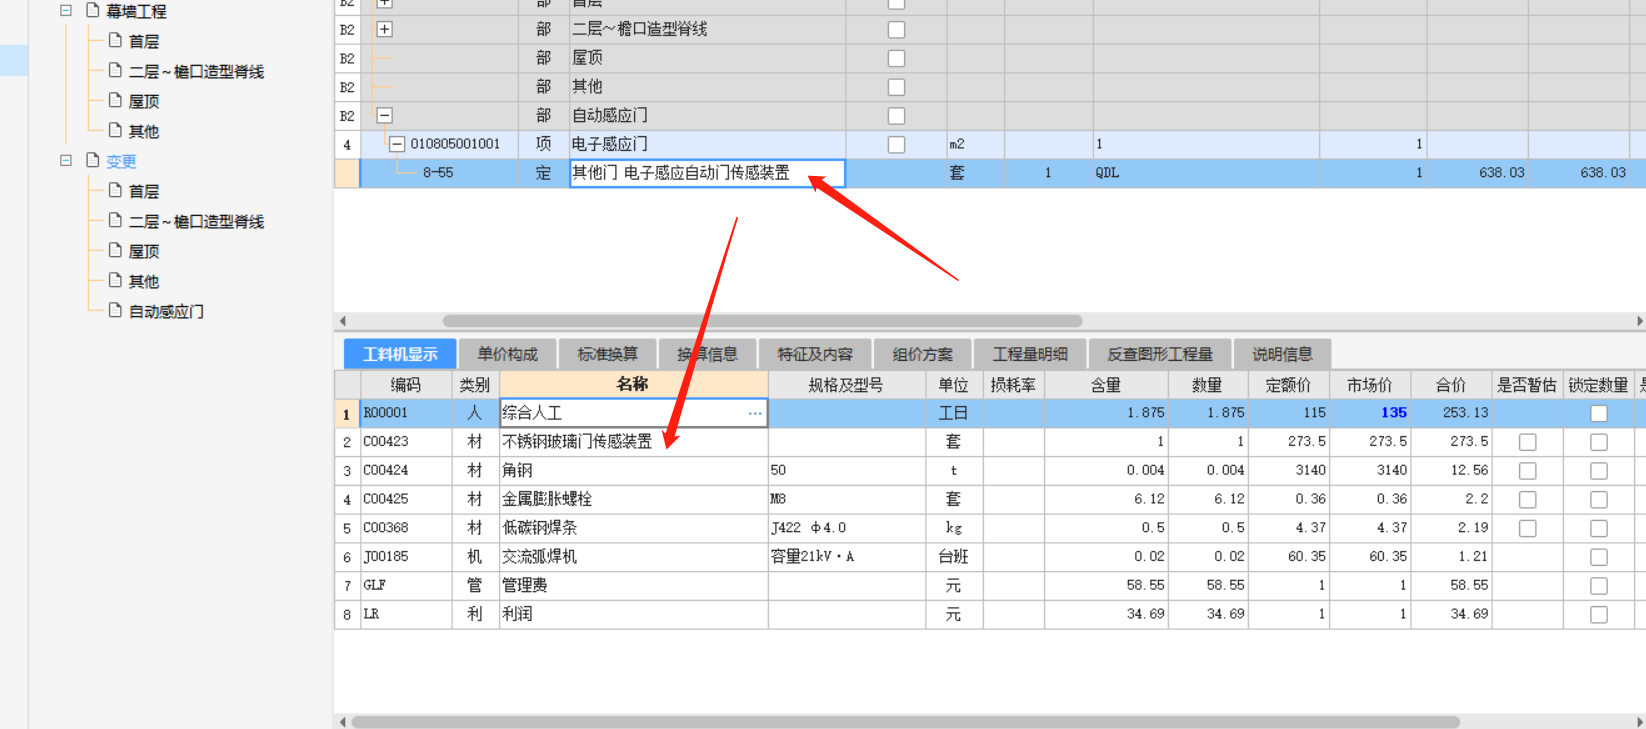
Task: Open the 单价构成 tab
Action: [x=507, y=354]
